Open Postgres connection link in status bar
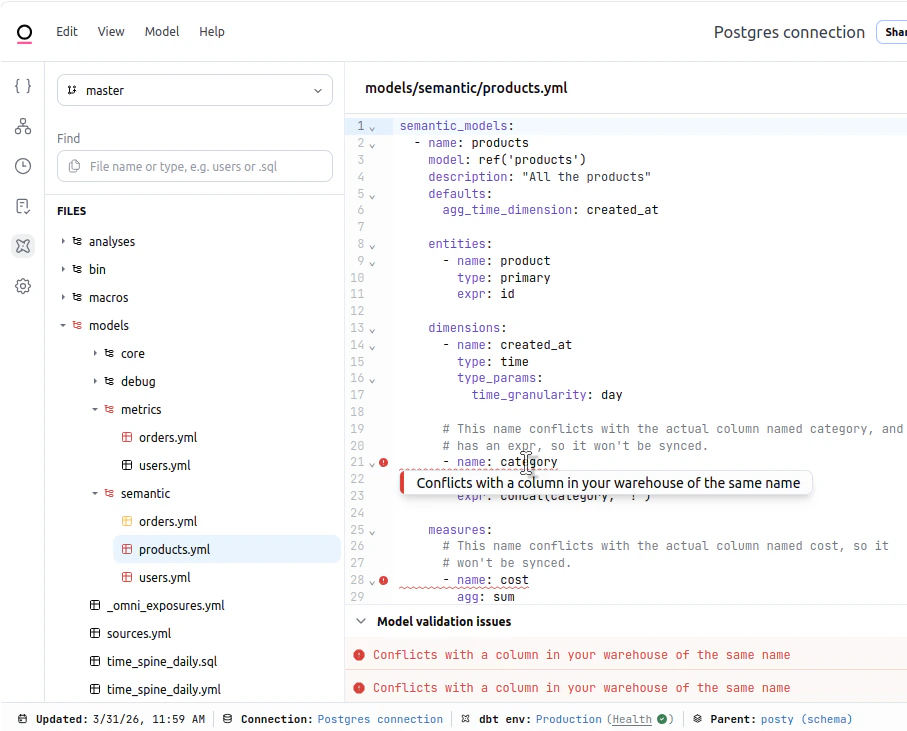907x731 pixels. 380,719
